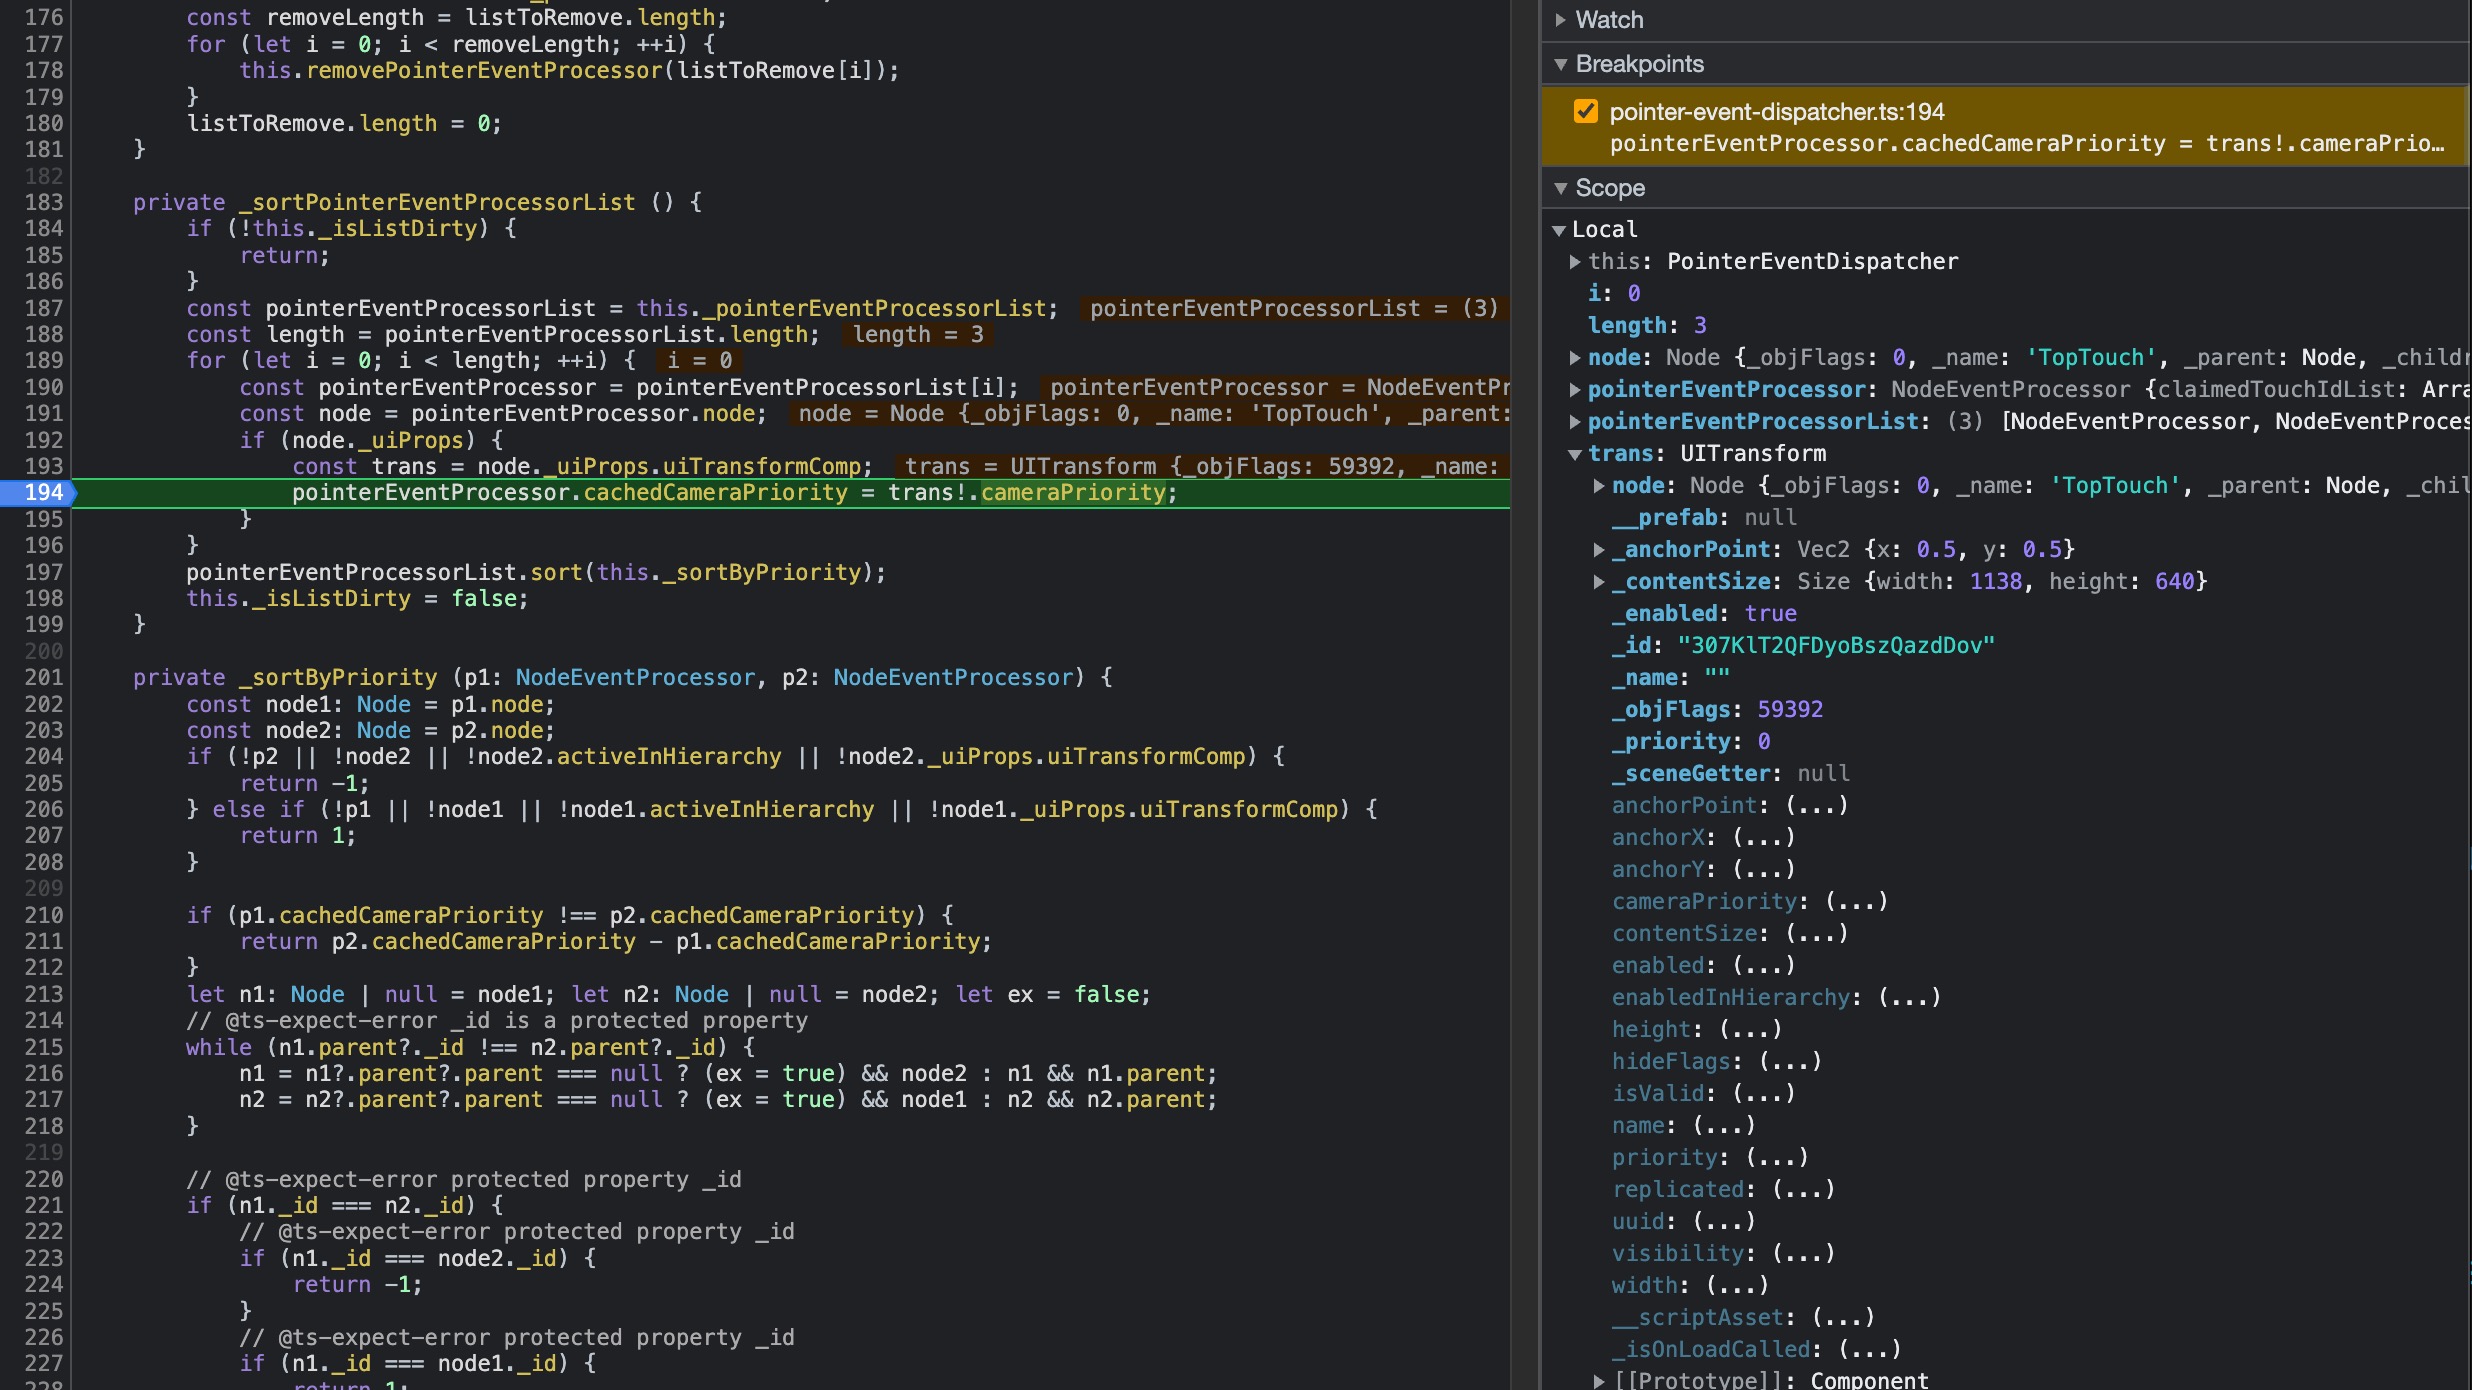Invoke the cameraPriority getter (...)
This screenshot has height=1390, width=2472.
pos(1856,902)
